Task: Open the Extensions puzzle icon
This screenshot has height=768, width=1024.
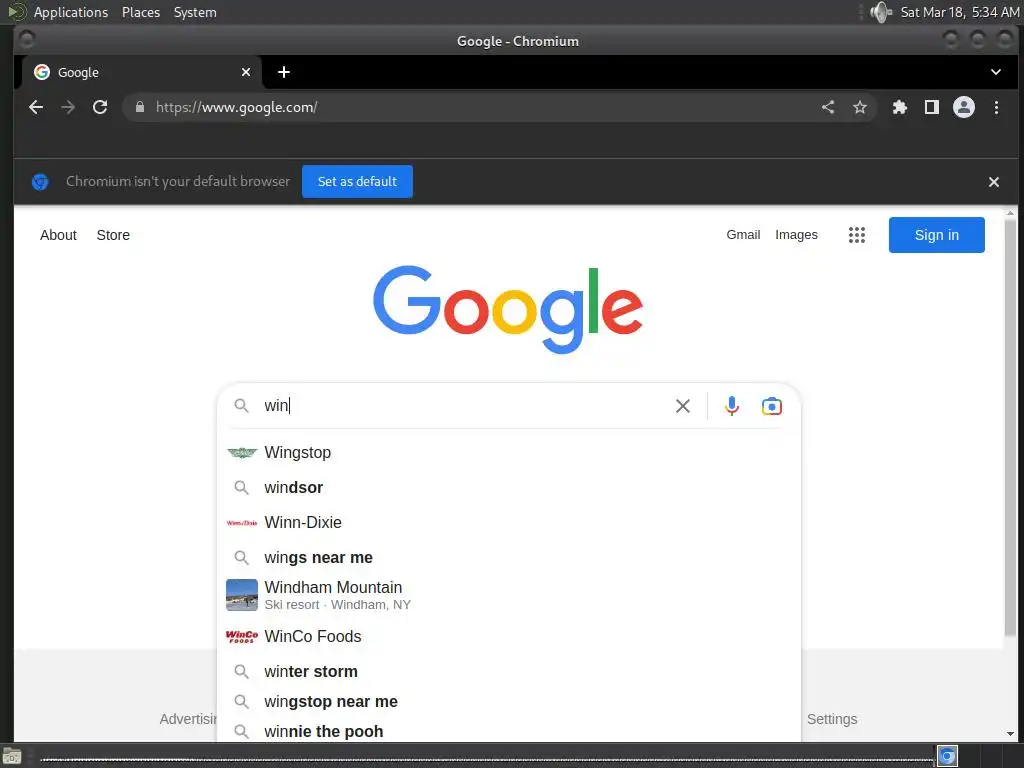Action: pyautogui.click(x=899, y=107)
